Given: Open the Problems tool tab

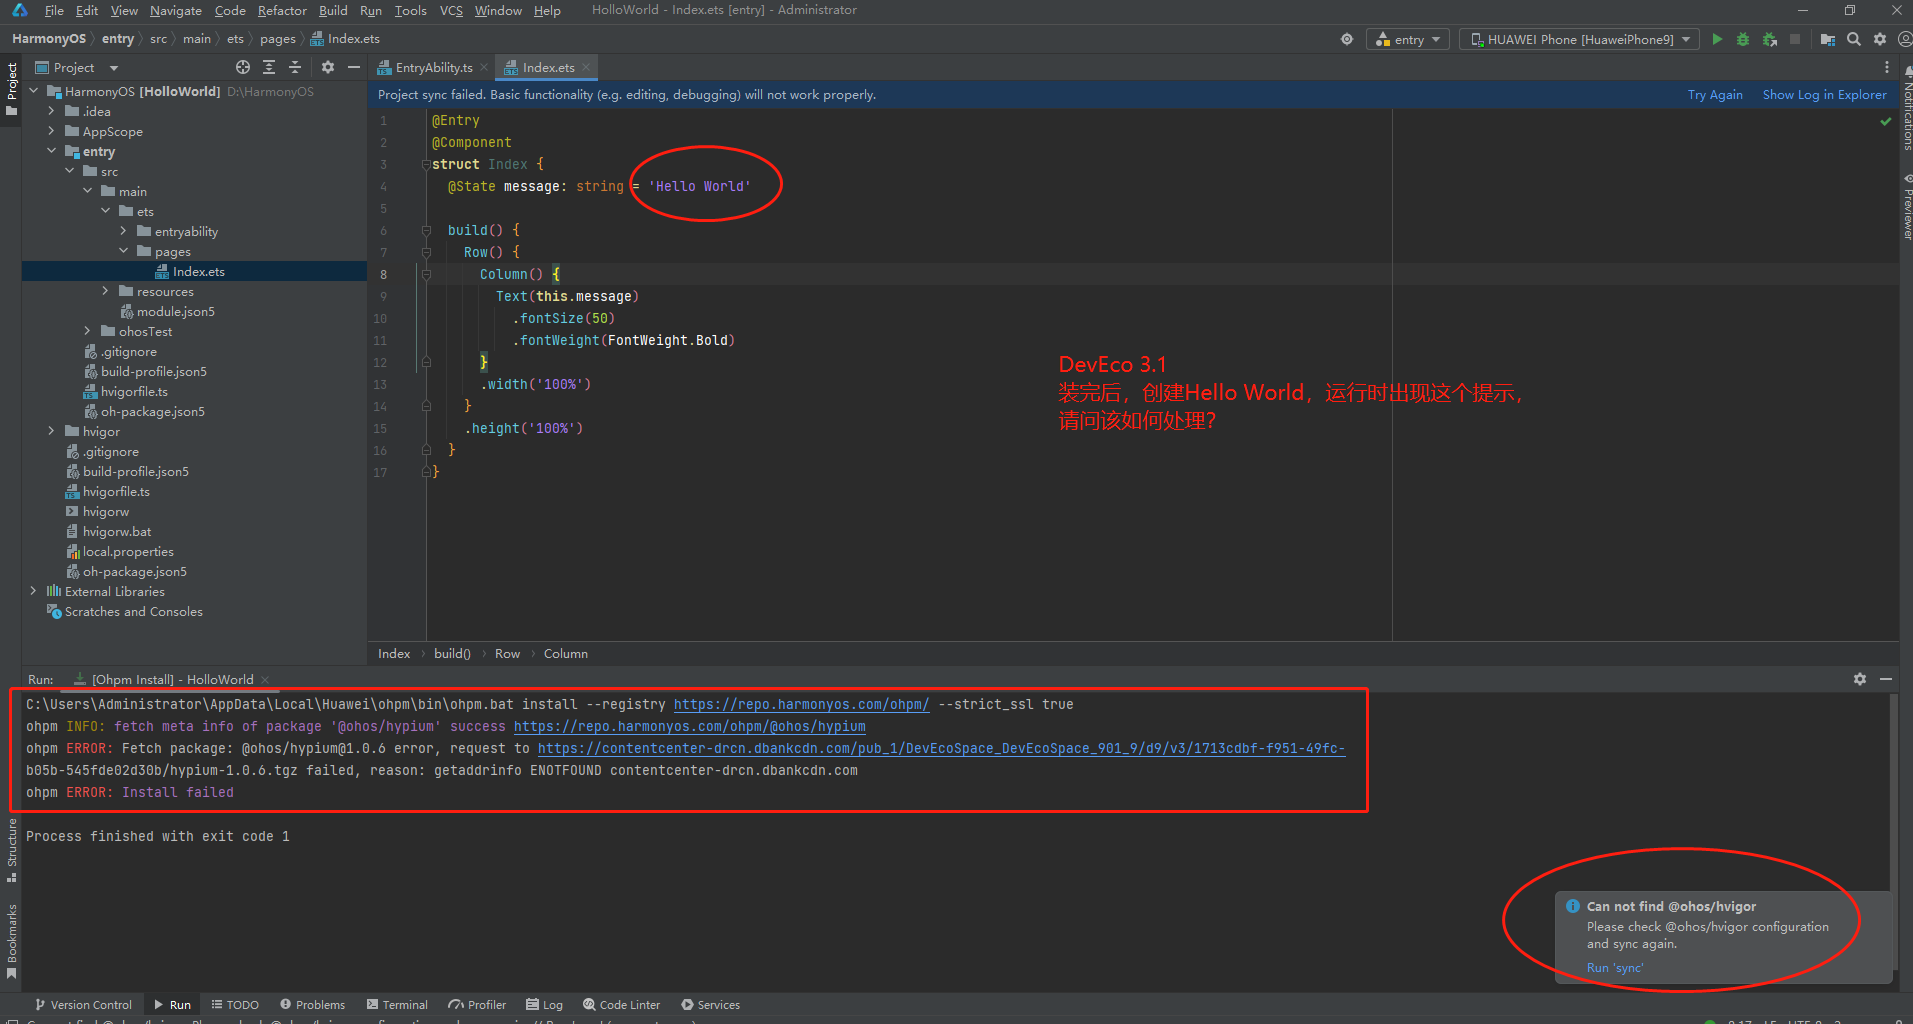Looking at the screenshot, I should coord(313,1005).
